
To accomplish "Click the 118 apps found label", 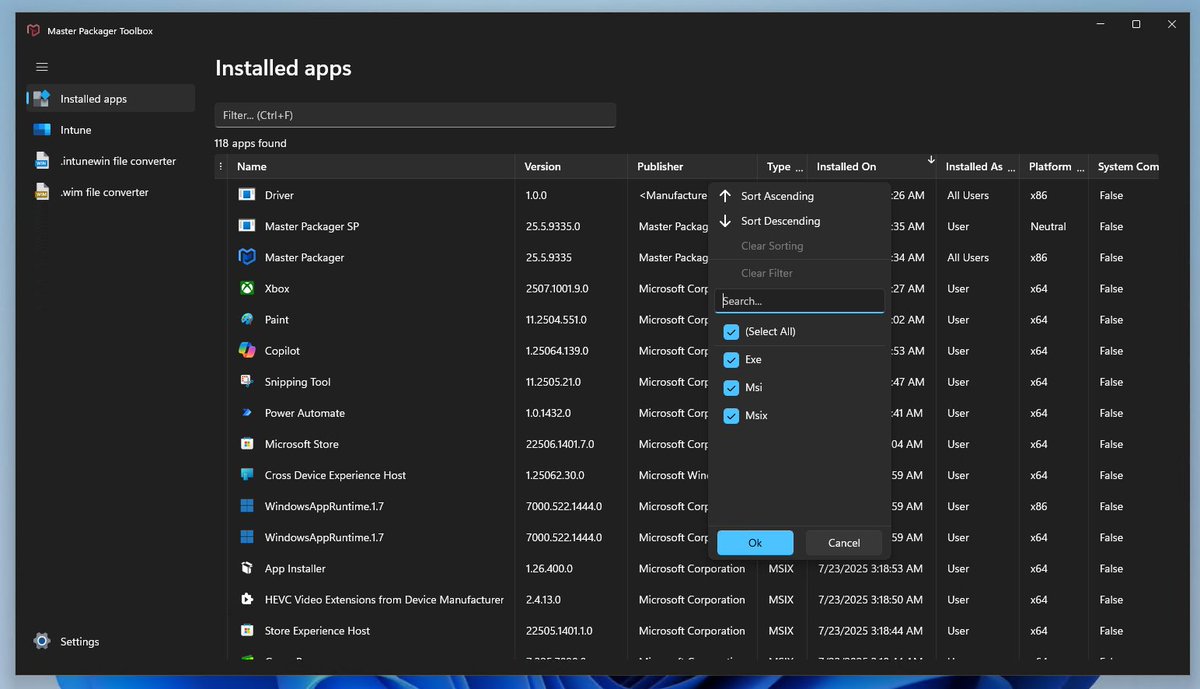I will [250, 143].
